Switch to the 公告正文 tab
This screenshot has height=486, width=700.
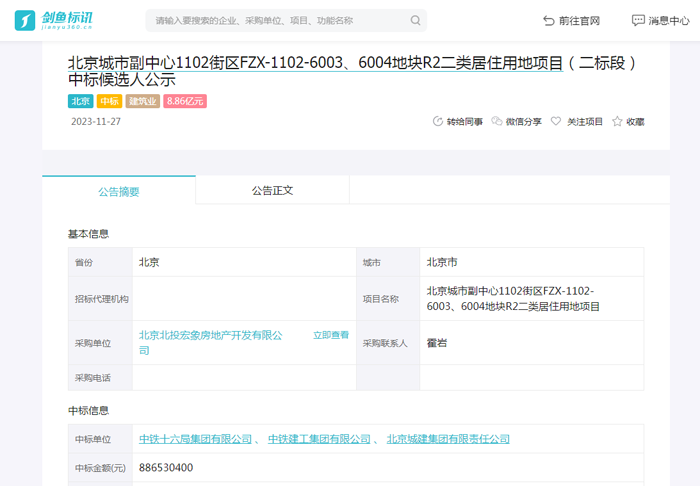(272, 190)
